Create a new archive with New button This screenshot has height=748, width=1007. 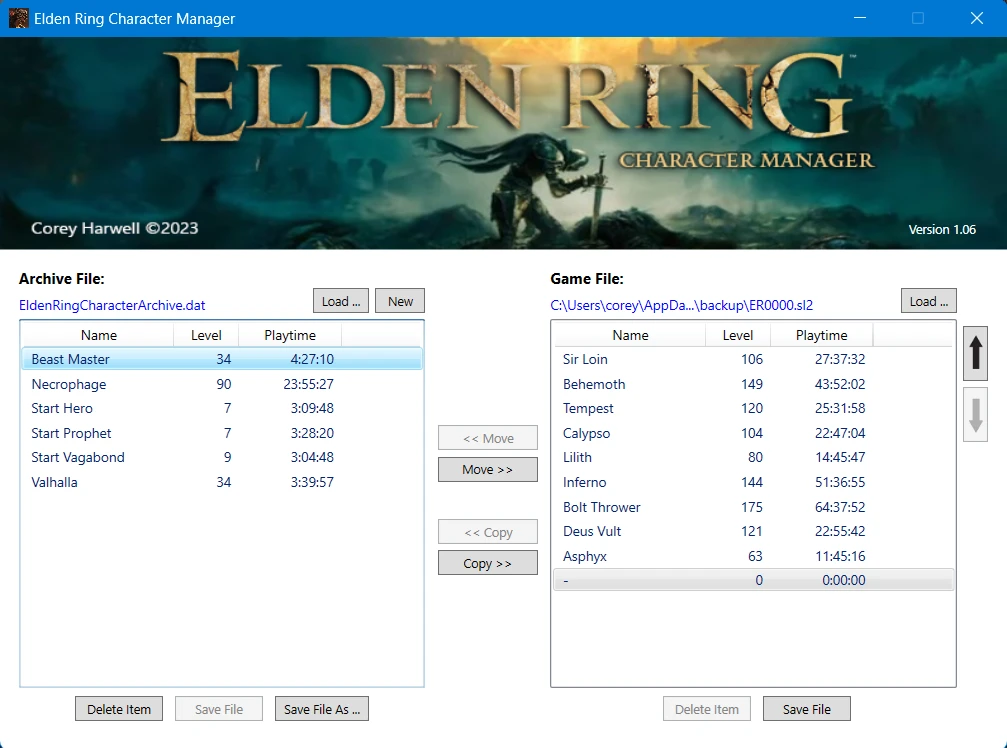[399, 301]
